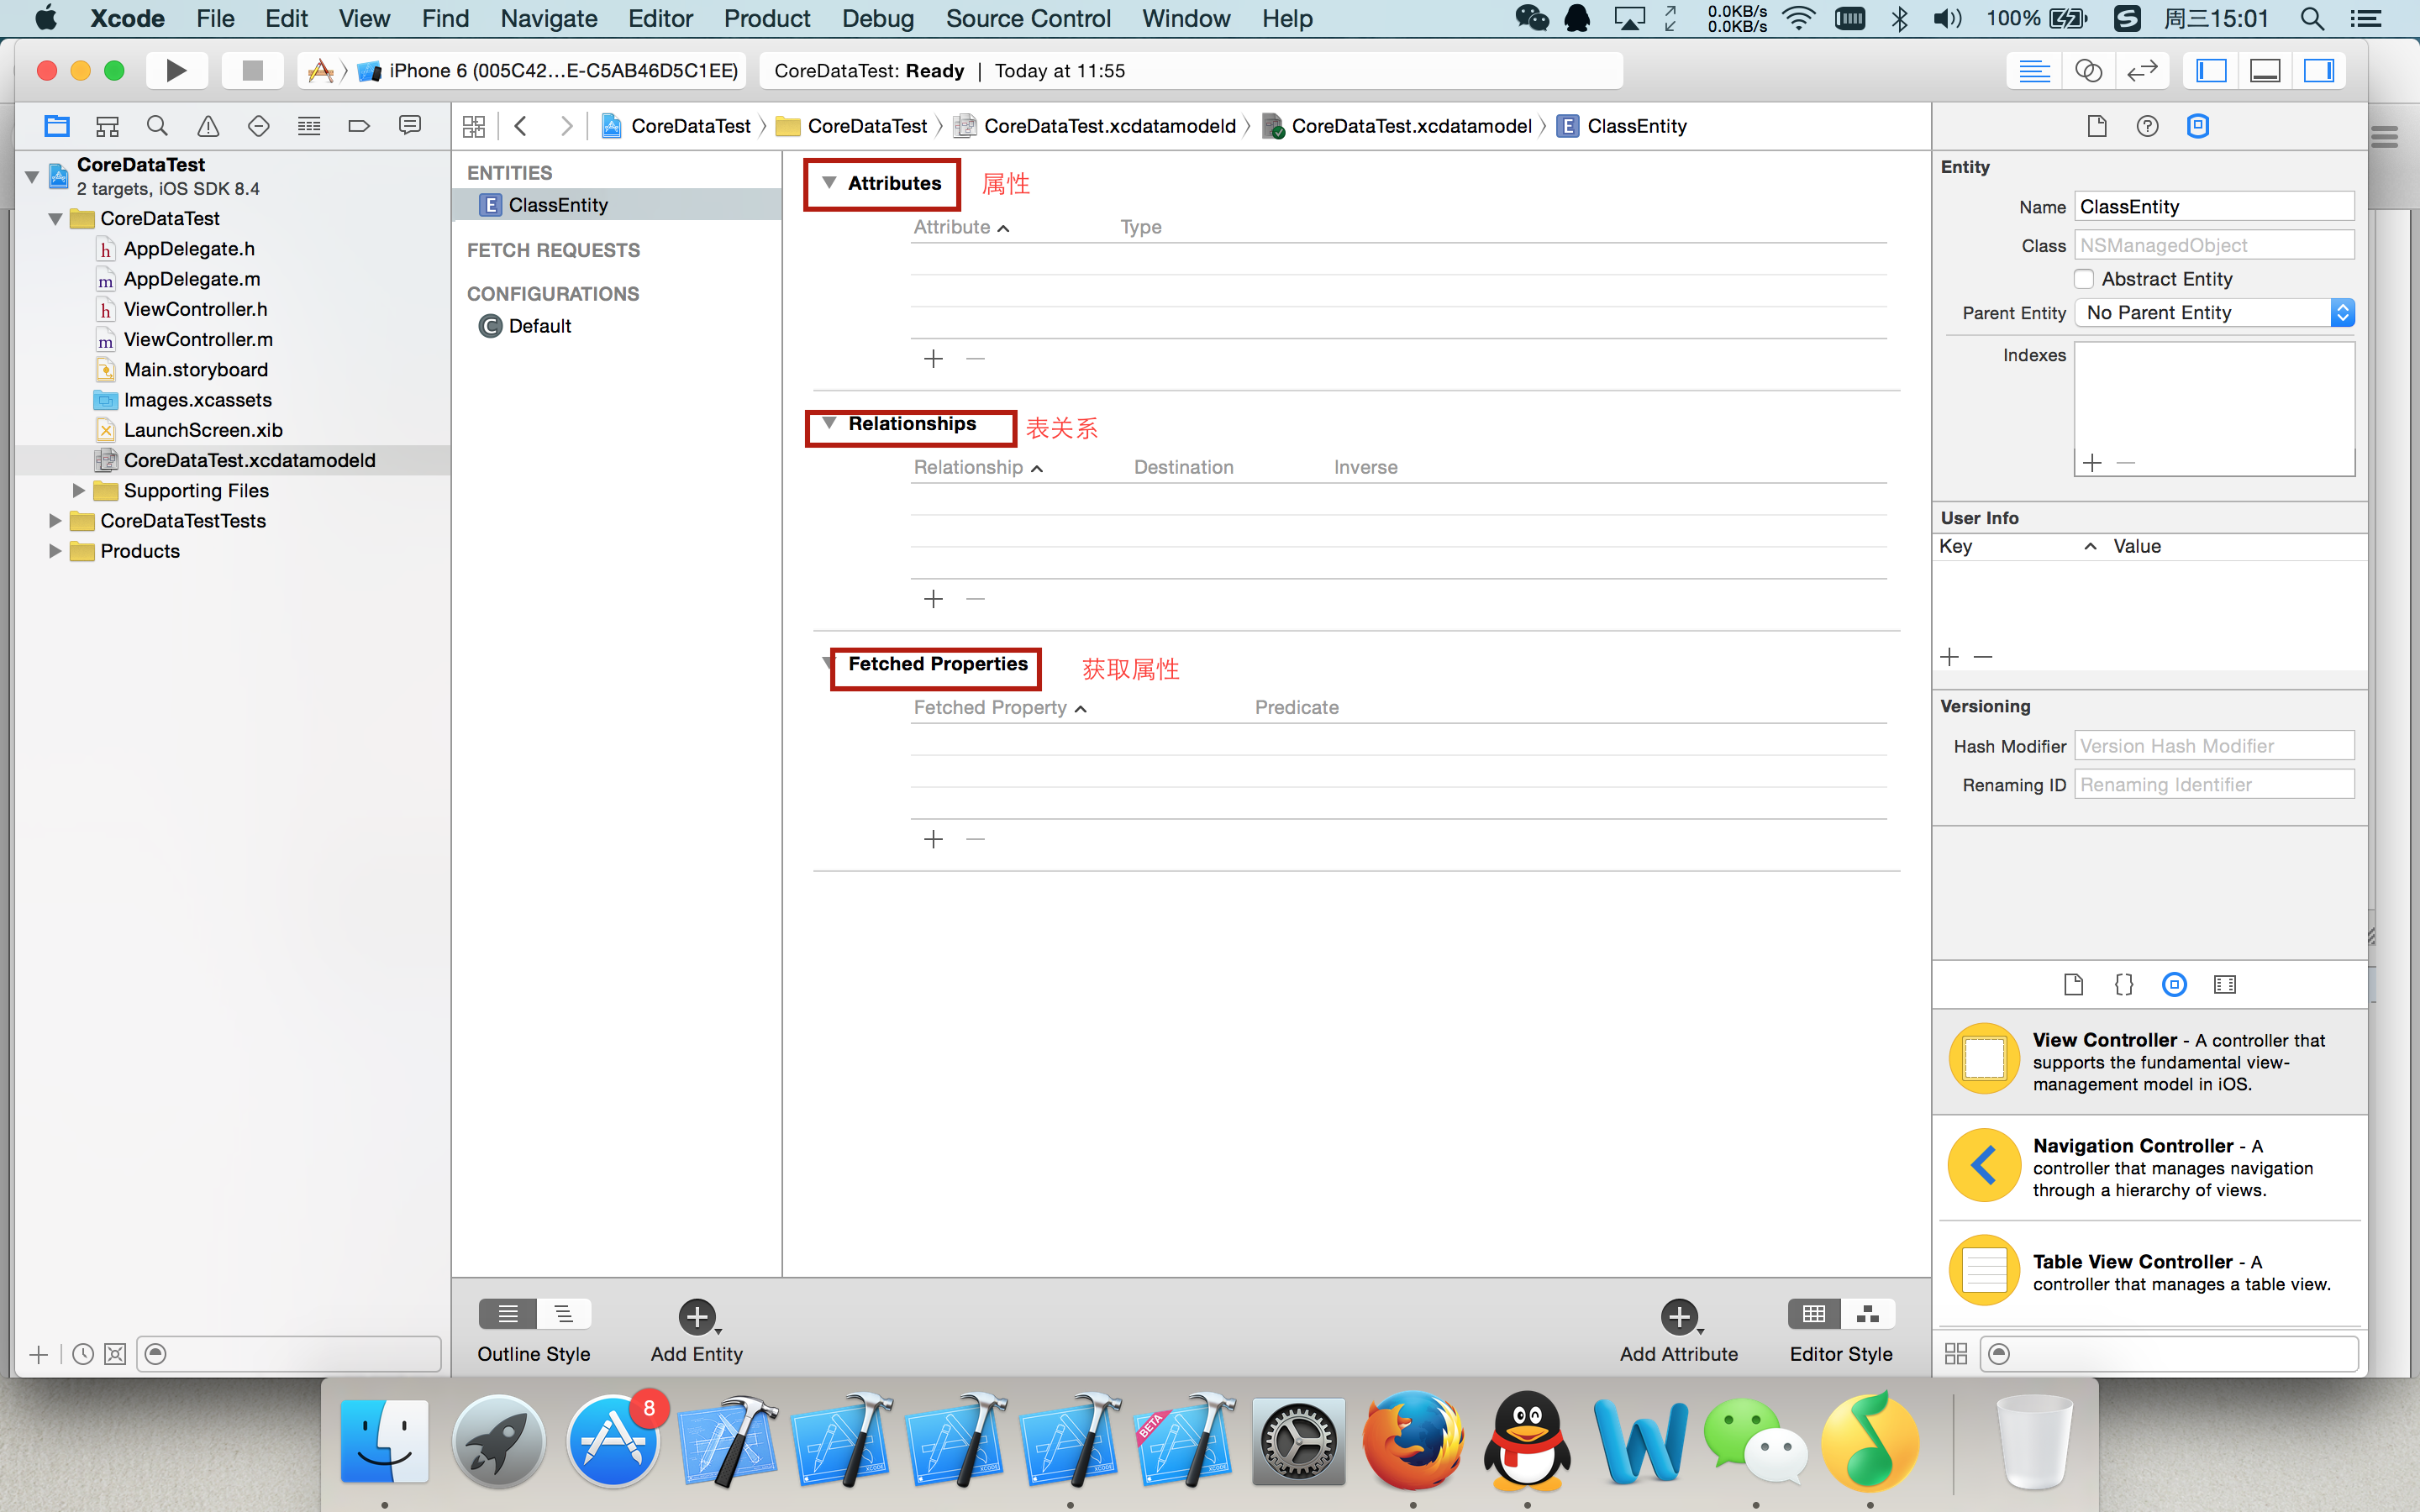Screen dimensions: 2420x1512
Task: Click the Hash Modifier field
Action: point(2214,746)
